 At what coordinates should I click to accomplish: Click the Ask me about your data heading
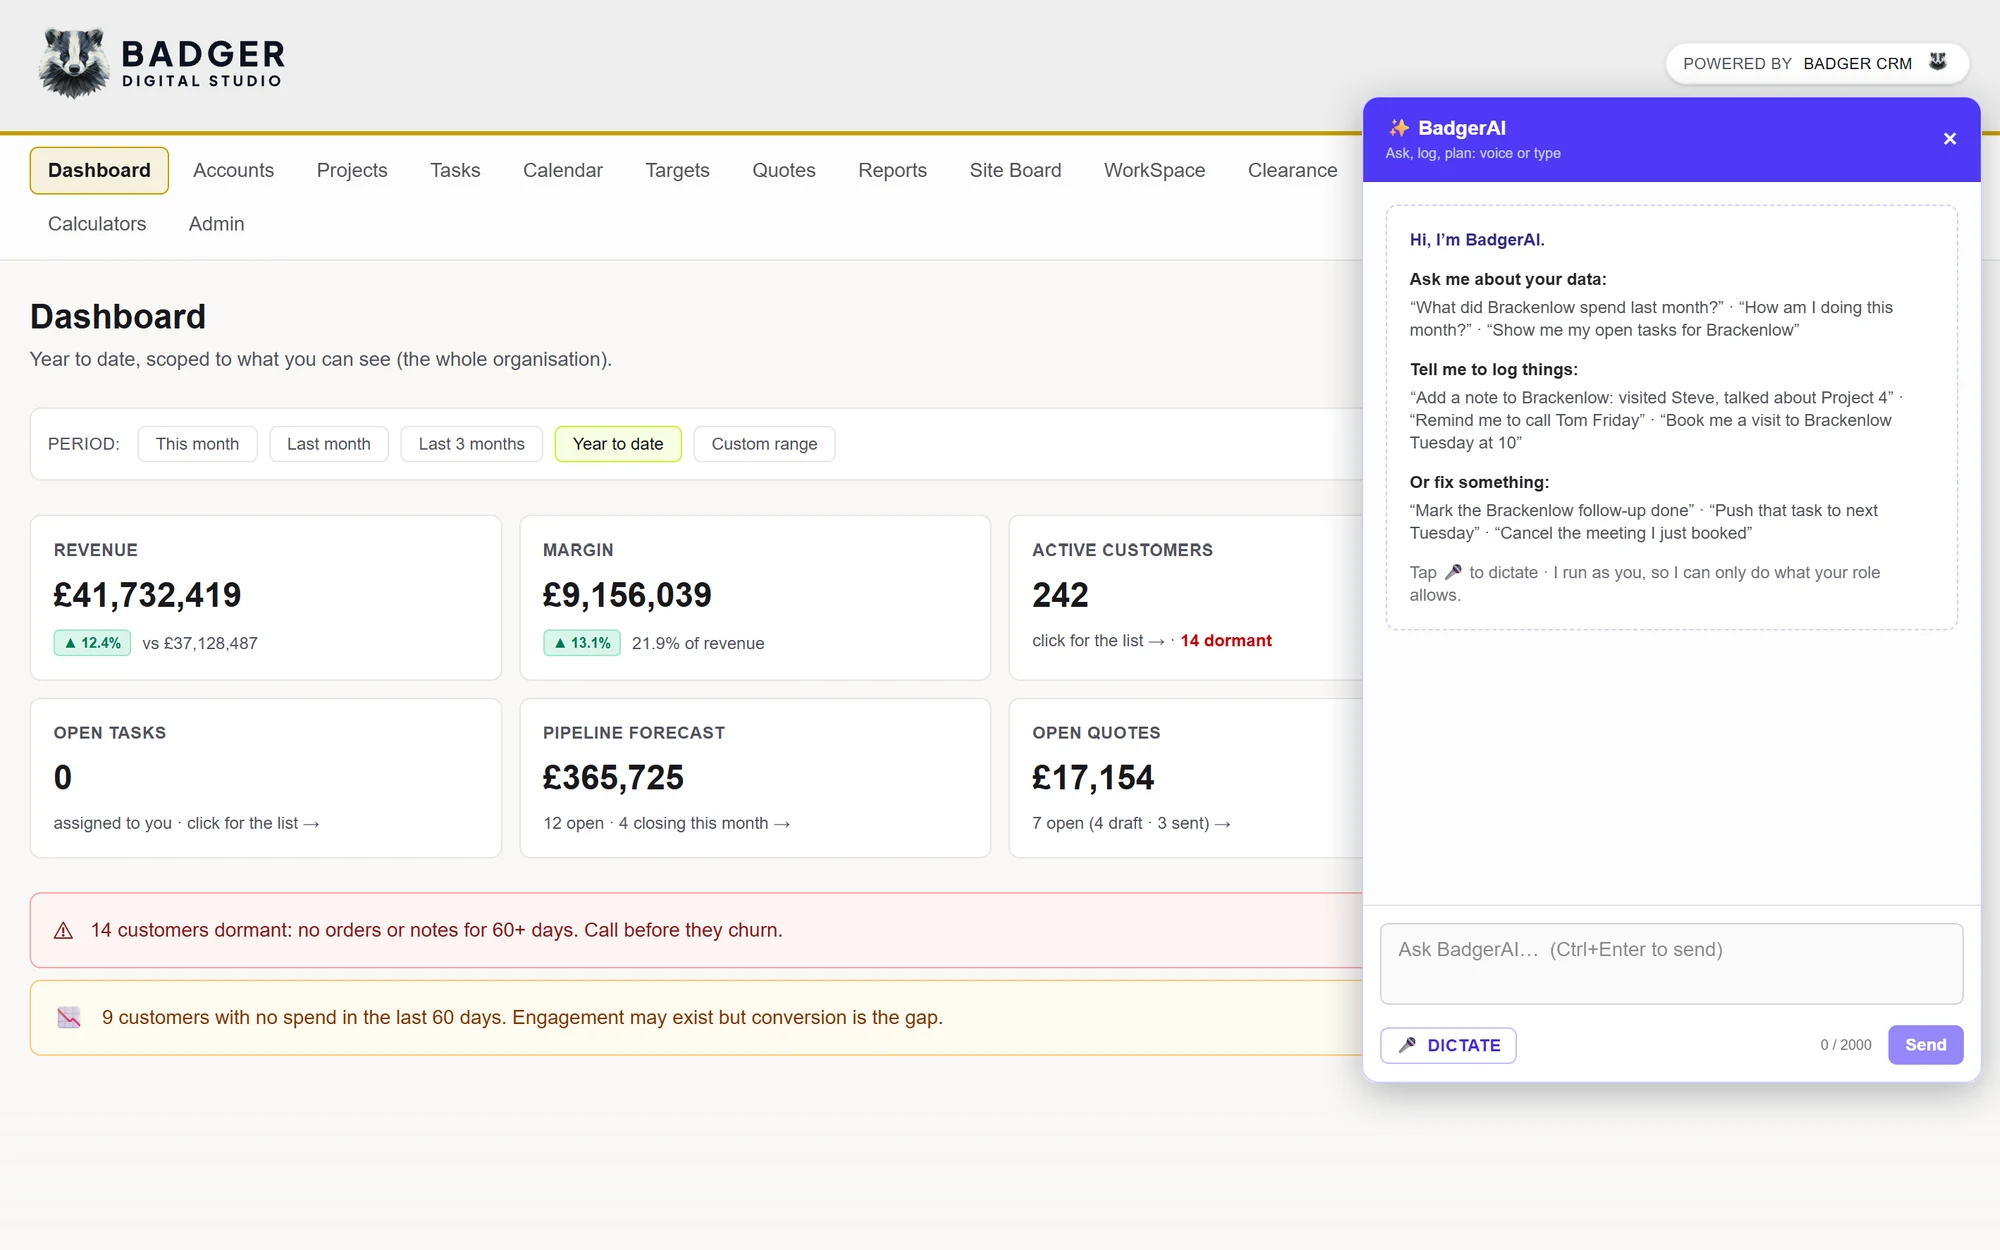(1508, 280)
